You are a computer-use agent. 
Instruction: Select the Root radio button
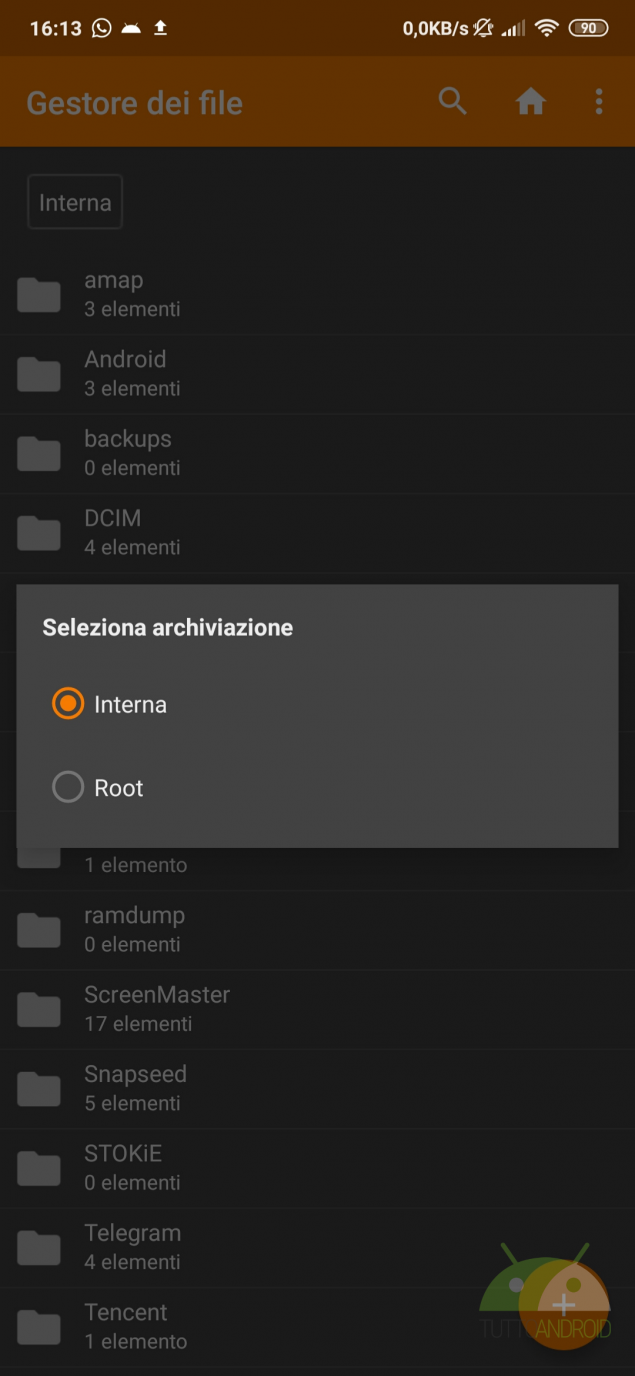[x=68, y=788]
